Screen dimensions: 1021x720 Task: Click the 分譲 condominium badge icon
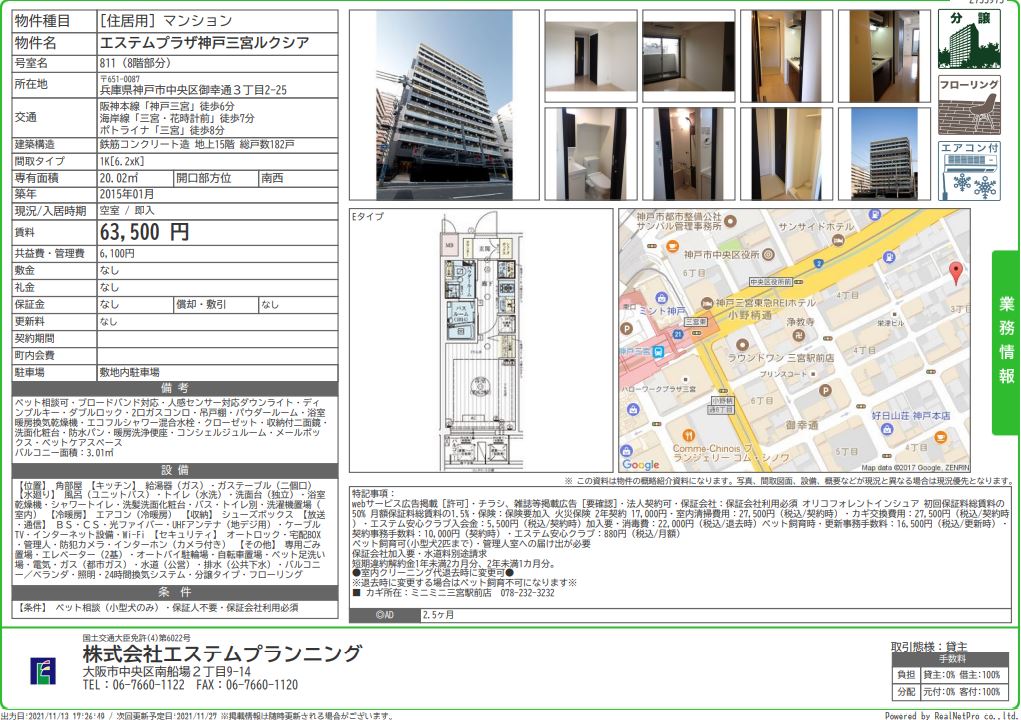[x=970, y=40]
